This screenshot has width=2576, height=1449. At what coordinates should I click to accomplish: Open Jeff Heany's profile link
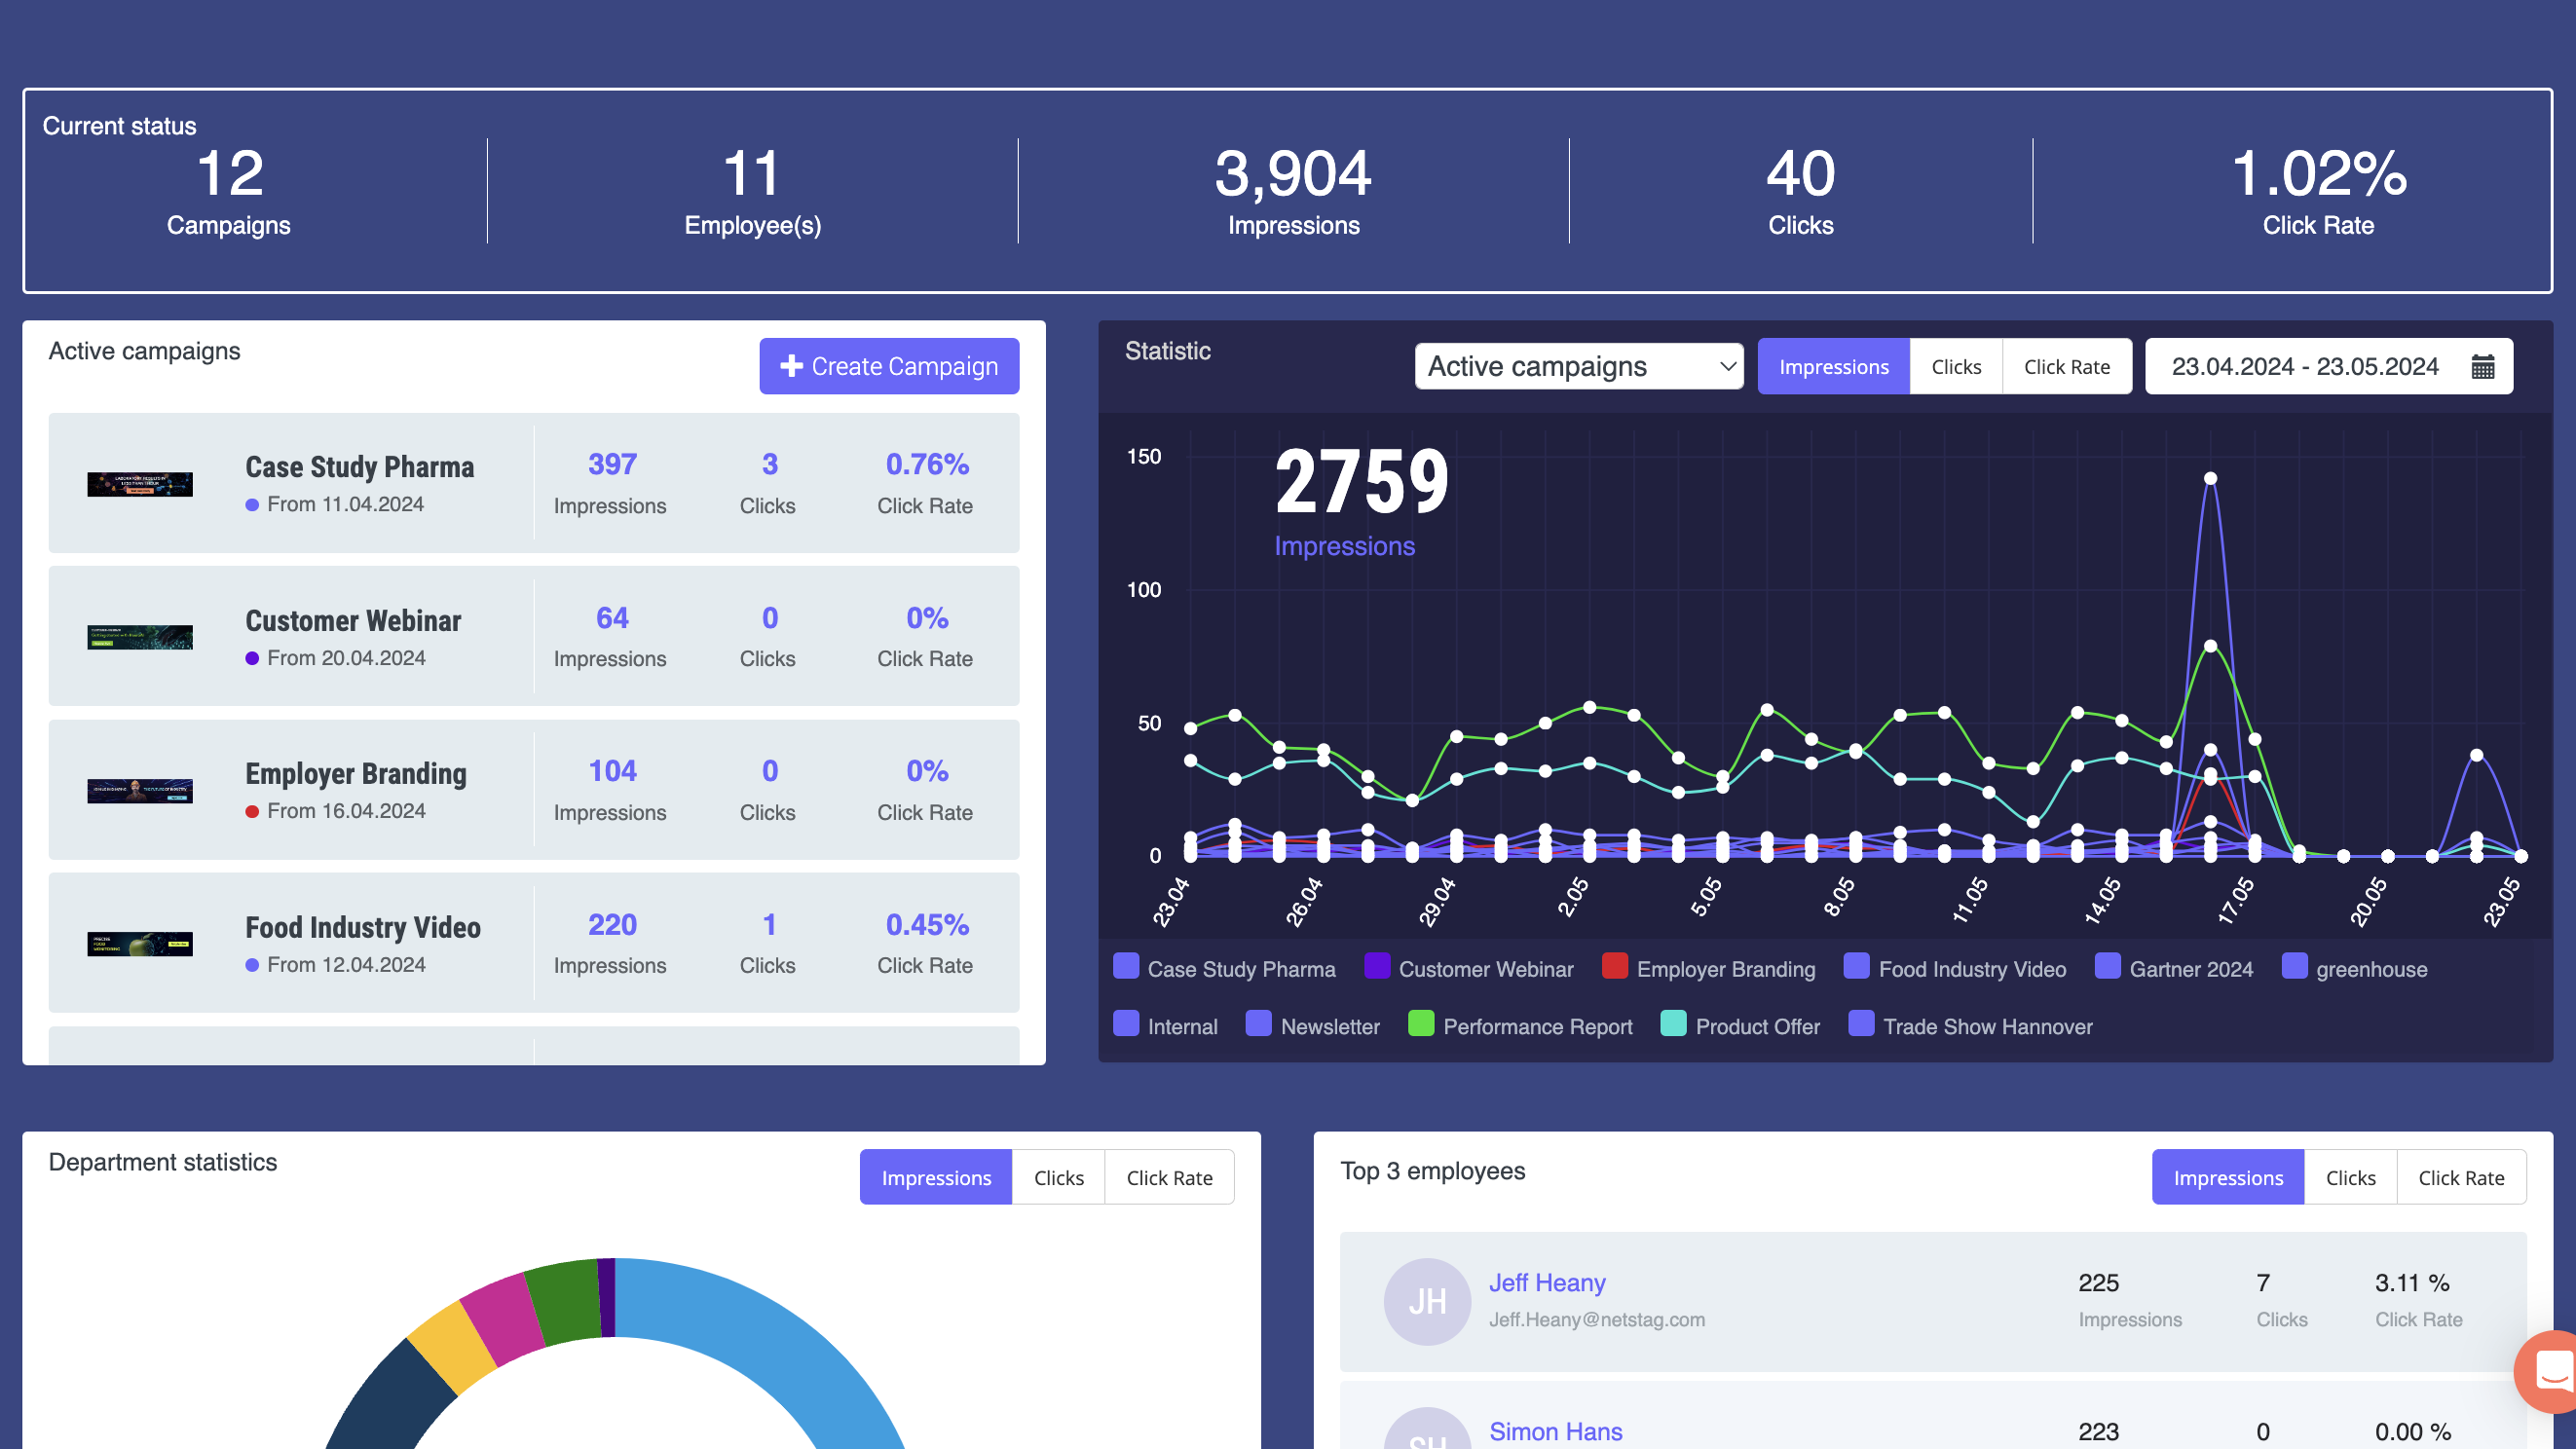[1547, 1282]
